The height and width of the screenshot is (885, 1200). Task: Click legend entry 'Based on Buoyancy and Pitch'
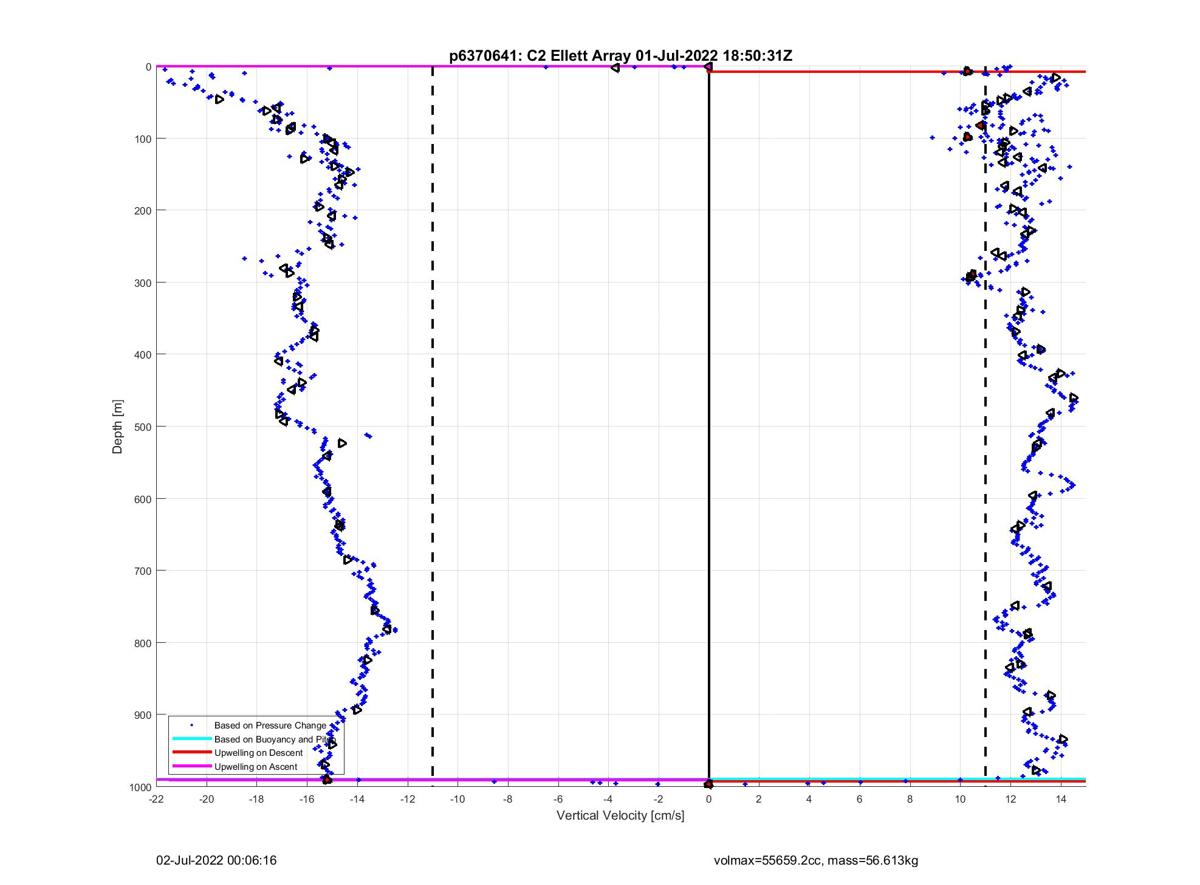coord(273,739)
